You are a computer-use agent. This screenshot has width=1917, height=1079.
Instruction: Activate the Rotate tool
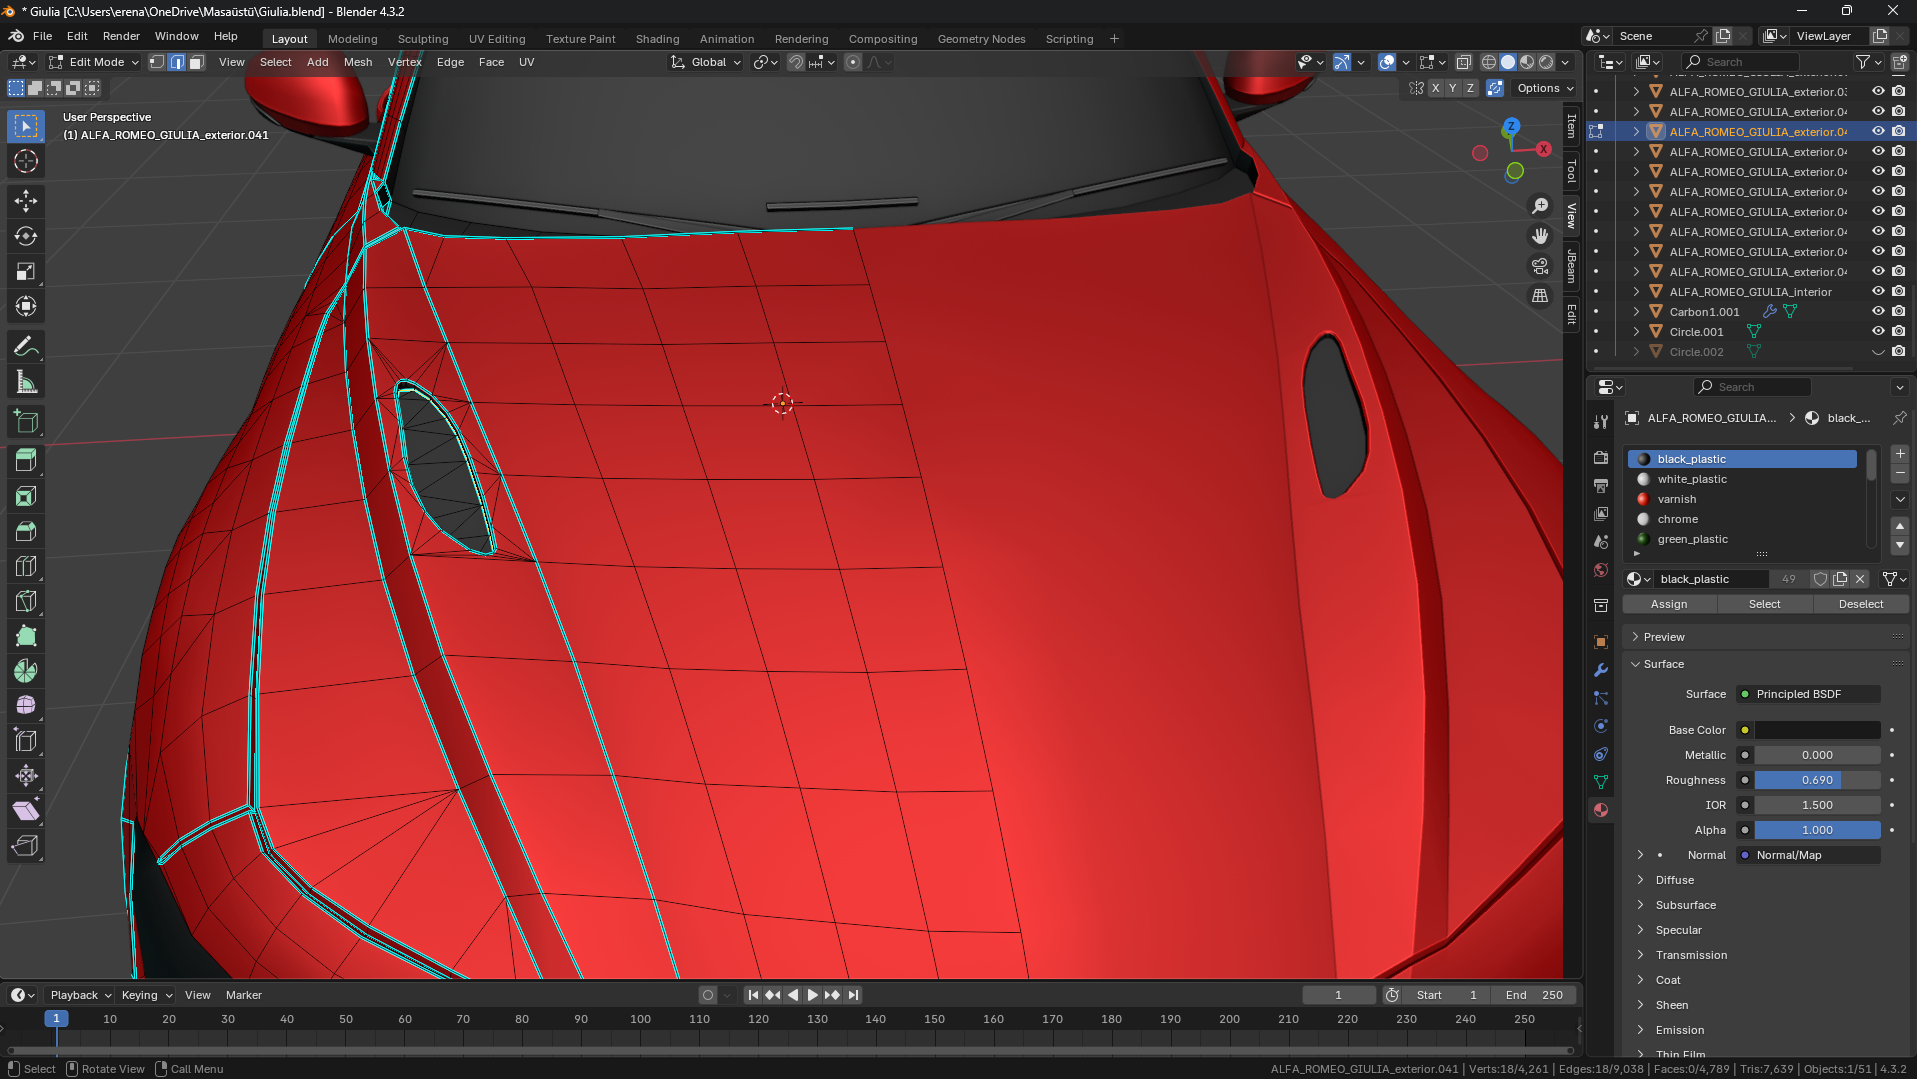point(26,236)
